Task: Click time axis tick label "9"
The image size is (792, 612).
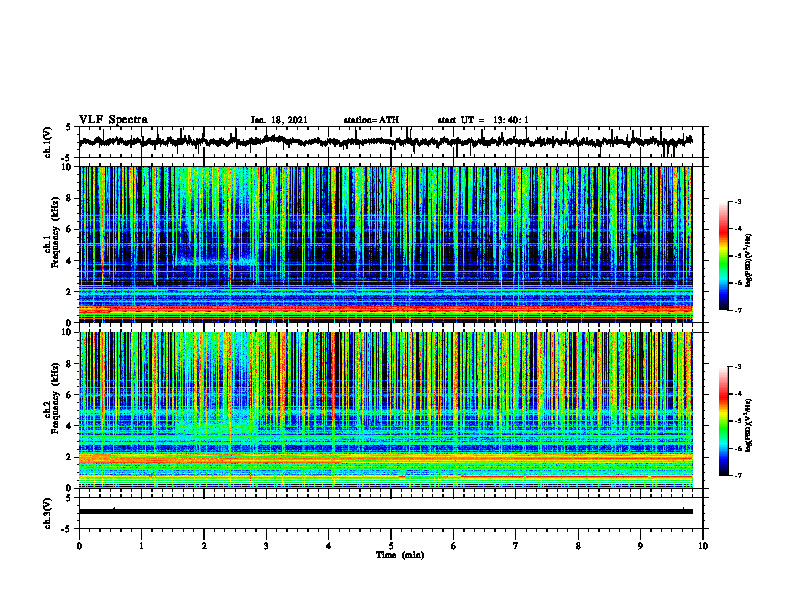Action: coord(640,546)
